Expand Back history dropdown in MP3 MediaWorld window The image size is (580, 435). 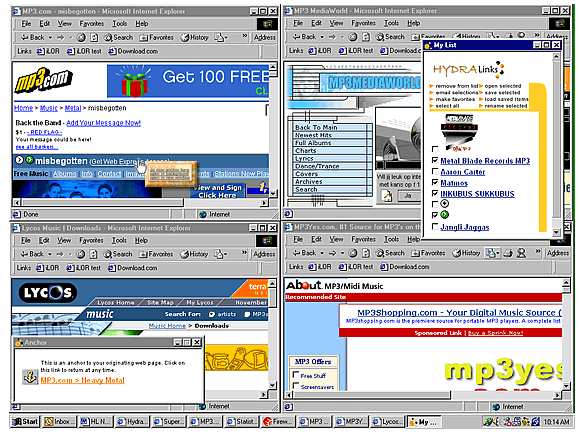point(322,37)
